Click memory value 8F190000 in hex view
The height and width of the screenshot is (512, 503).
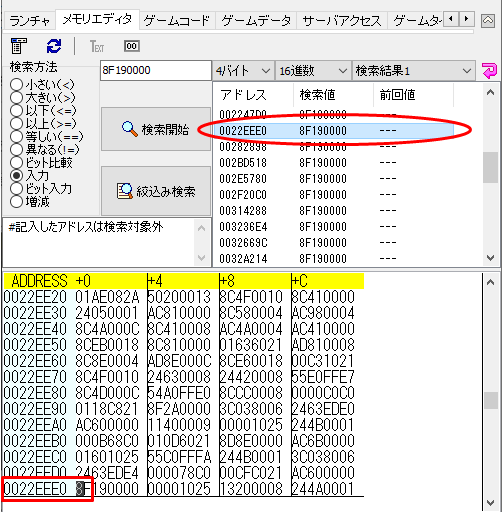click(x=107, y=489)
